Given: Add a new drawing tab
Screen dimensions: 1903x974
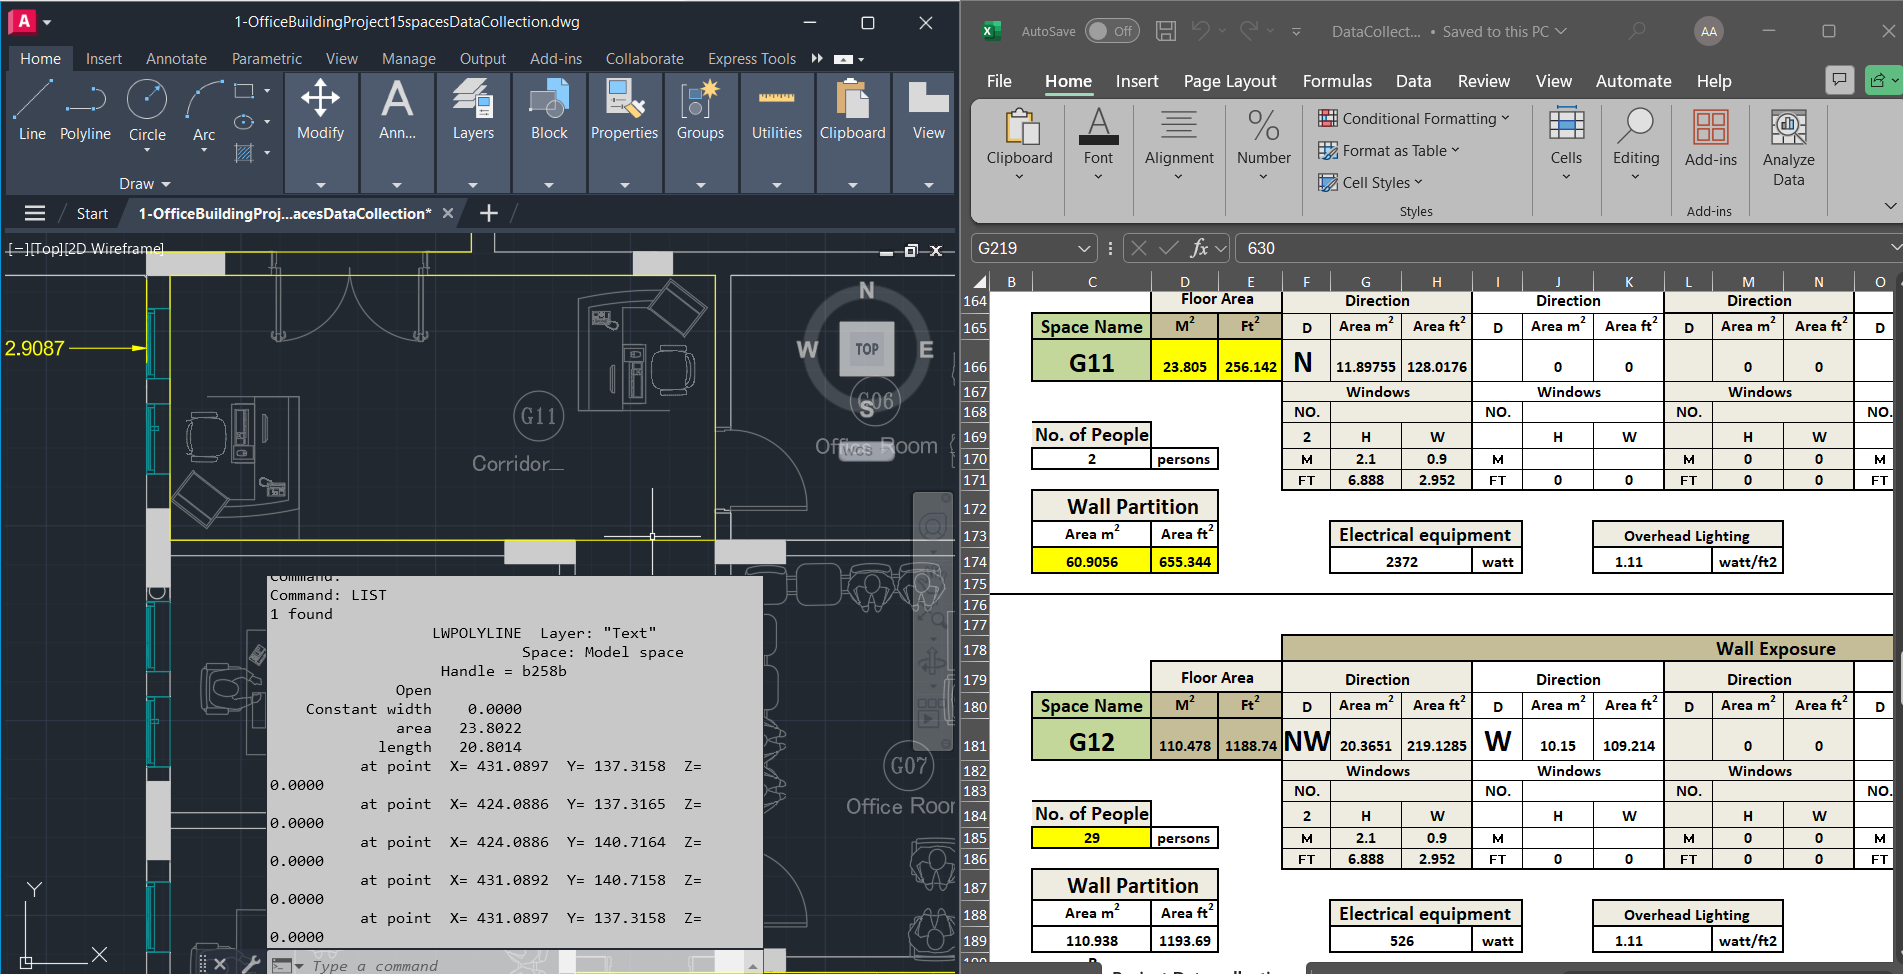Looking at the screenshot, I should pyautogui.click(x=489, y=213).
